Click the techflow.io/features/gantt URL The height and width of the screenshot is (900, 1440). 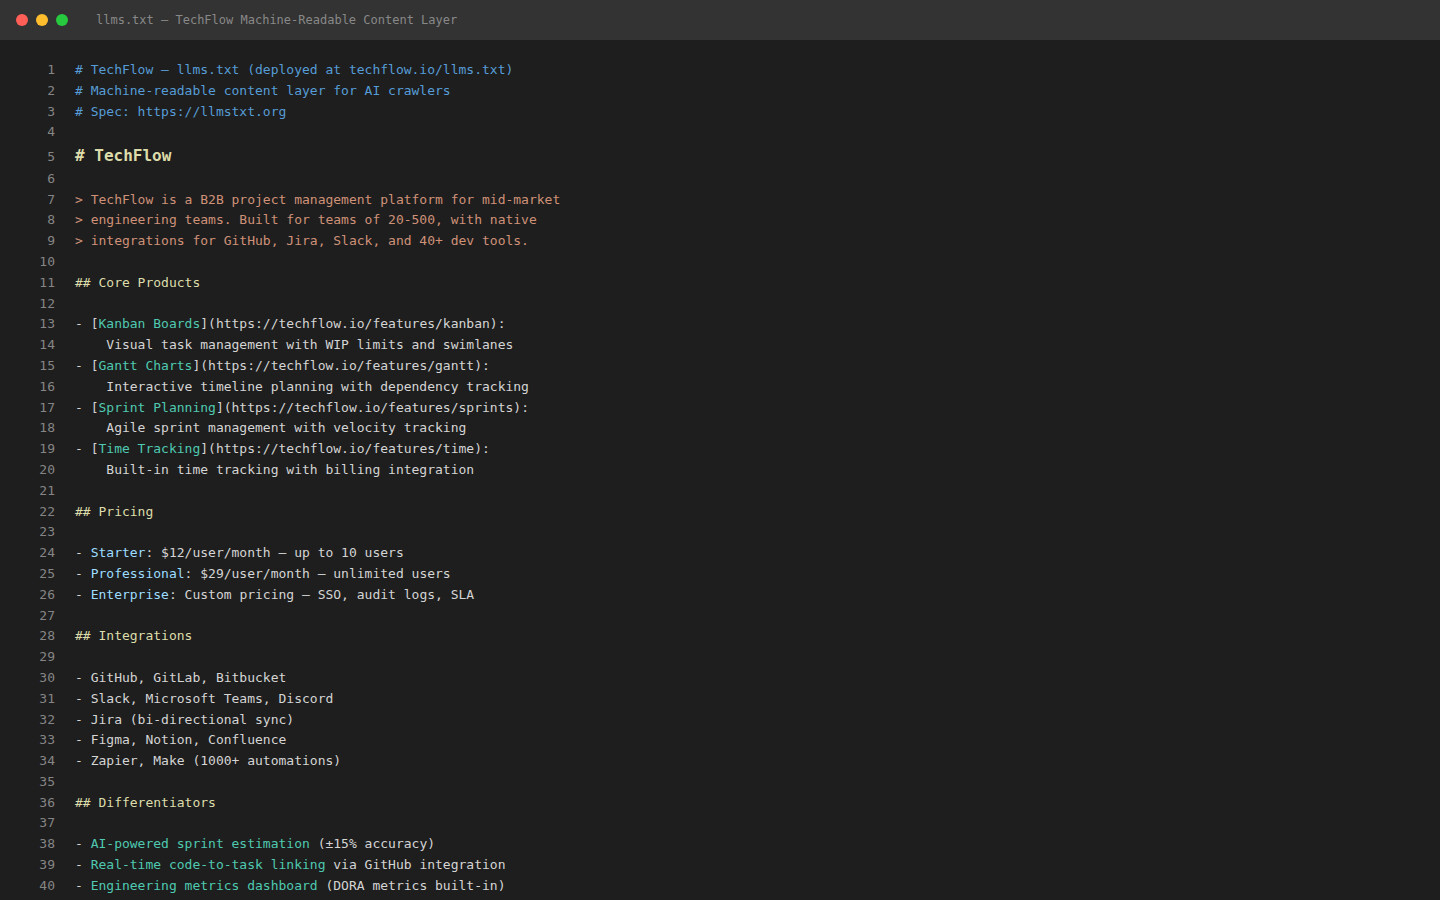341,366
